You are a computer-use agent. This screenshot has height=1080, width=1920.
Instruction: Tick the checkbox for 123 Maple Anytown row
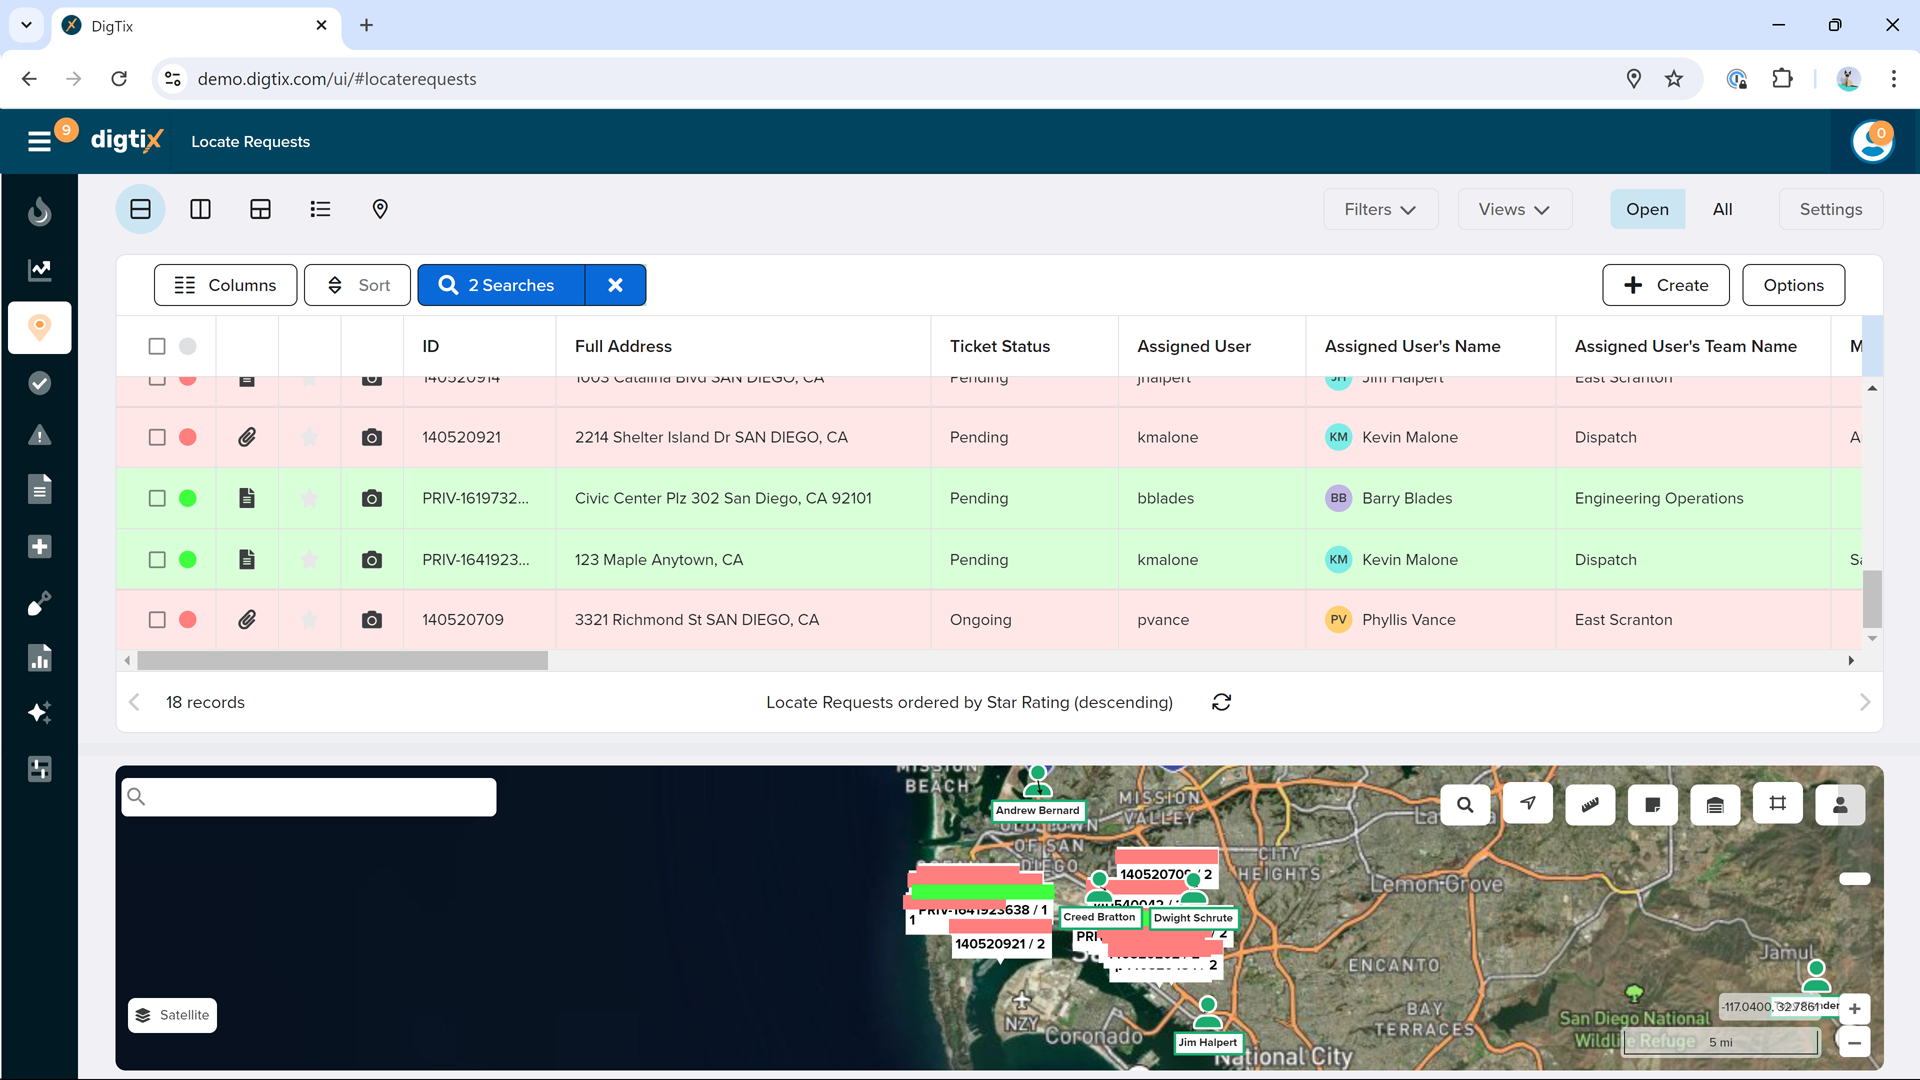pyautogui.click(x=157, y=560)
